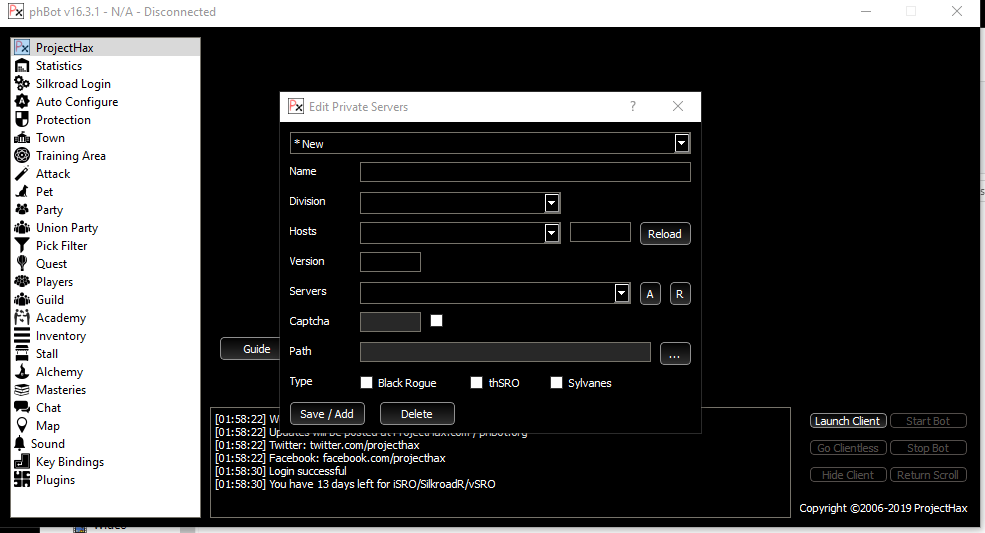Select the Protection shield icon
Viewport: 985px width, 533px height.
22,120
